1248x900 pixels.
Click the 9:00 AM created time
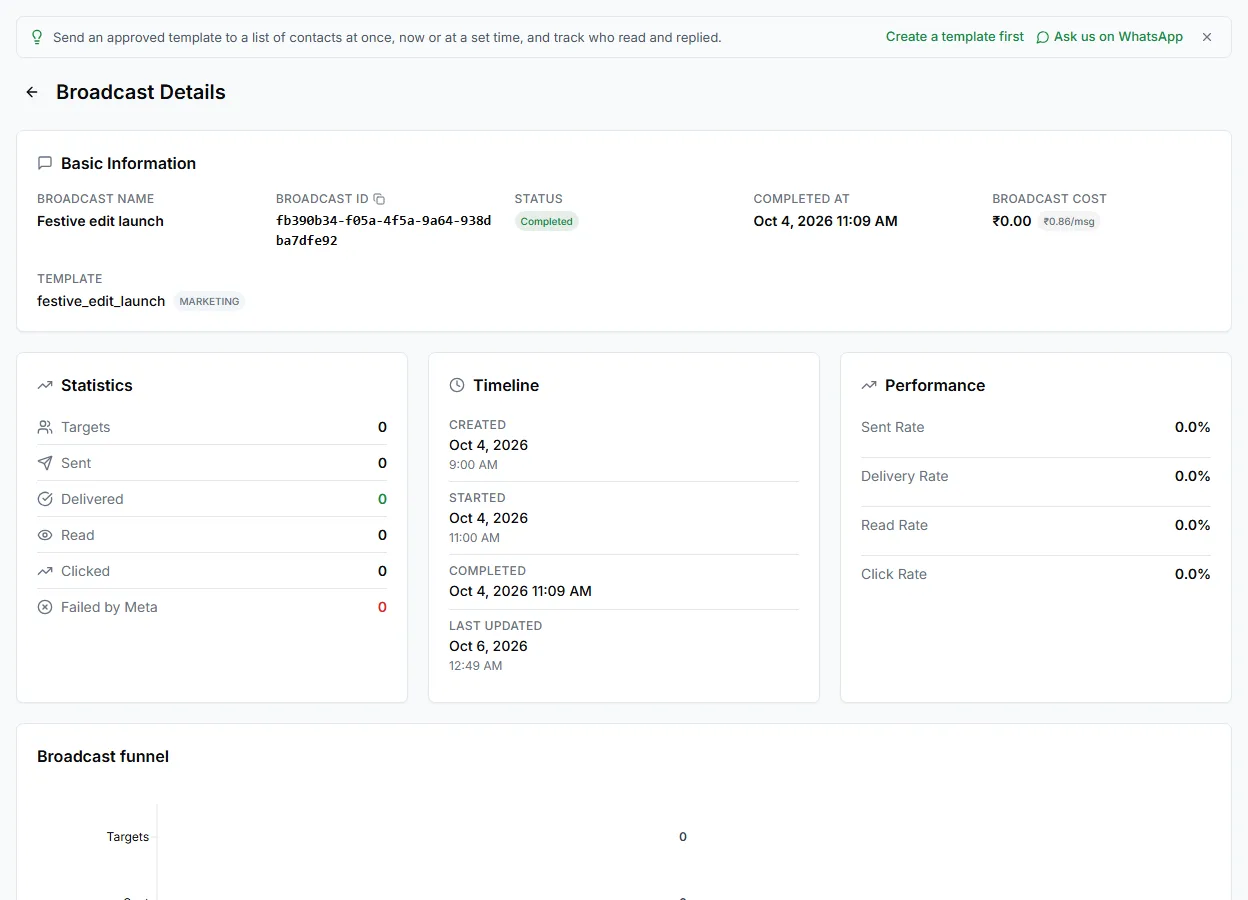pos(473,465)
